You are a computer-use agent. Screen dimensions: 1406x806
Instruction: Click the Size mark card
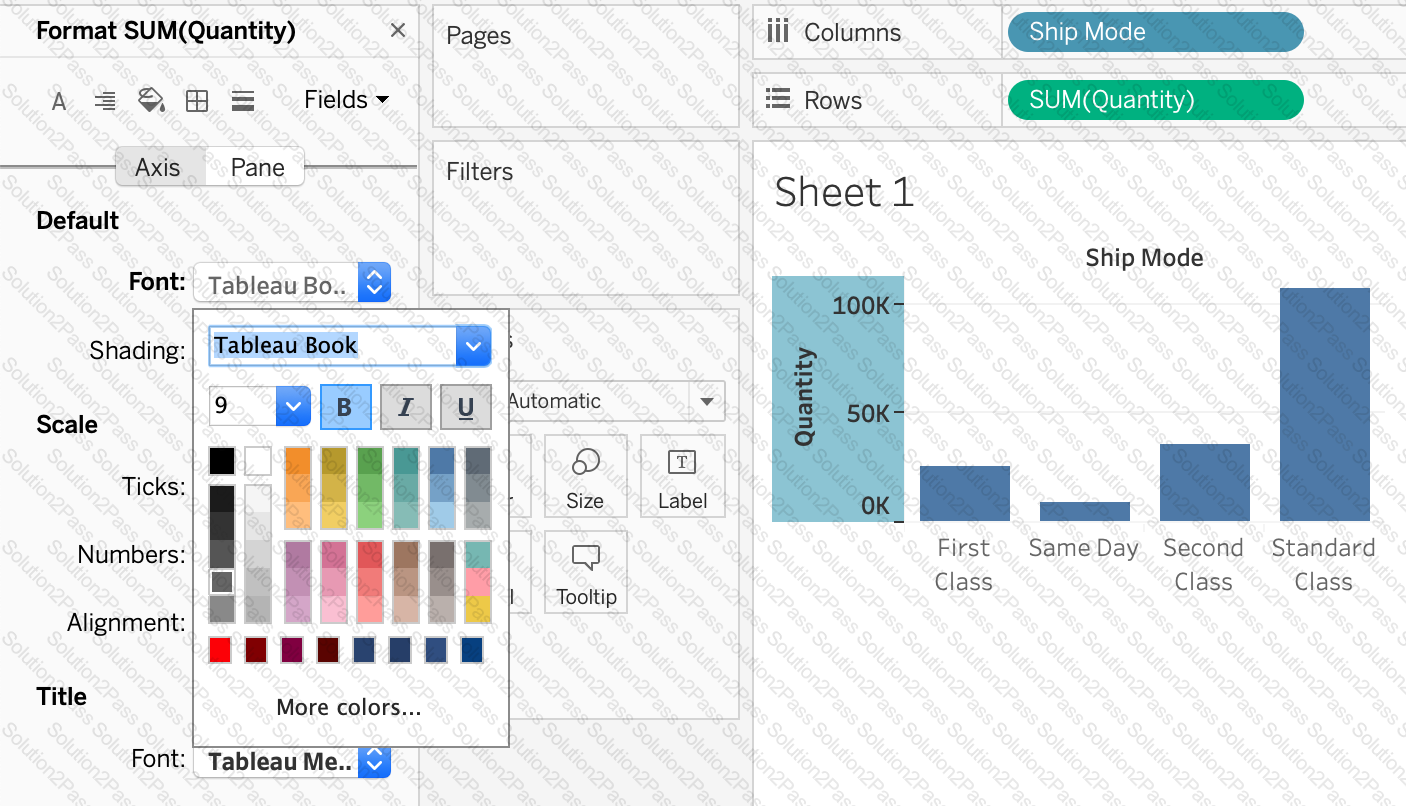585,476
